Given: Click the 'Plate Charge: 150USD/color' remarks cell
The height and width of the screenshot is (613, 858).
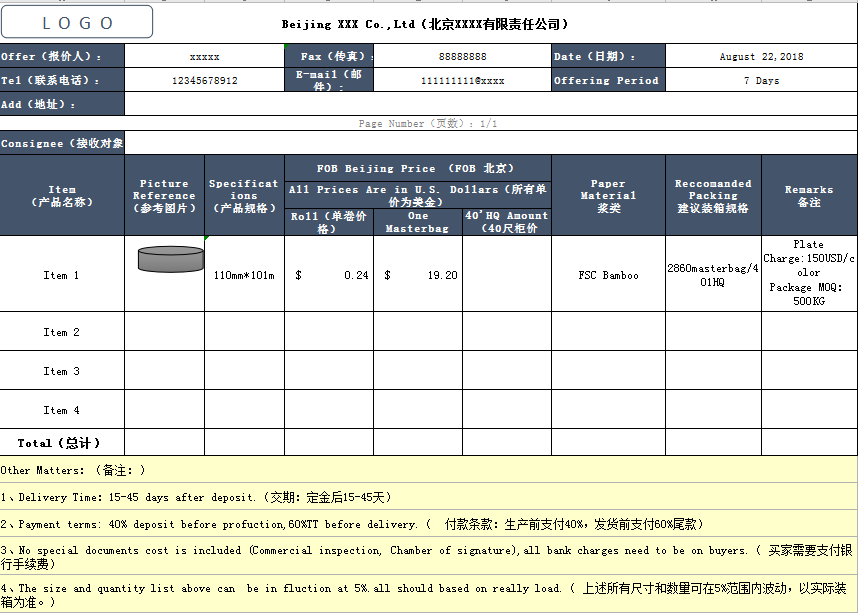Looking at the screenshot, I should [x=809, y=273].
